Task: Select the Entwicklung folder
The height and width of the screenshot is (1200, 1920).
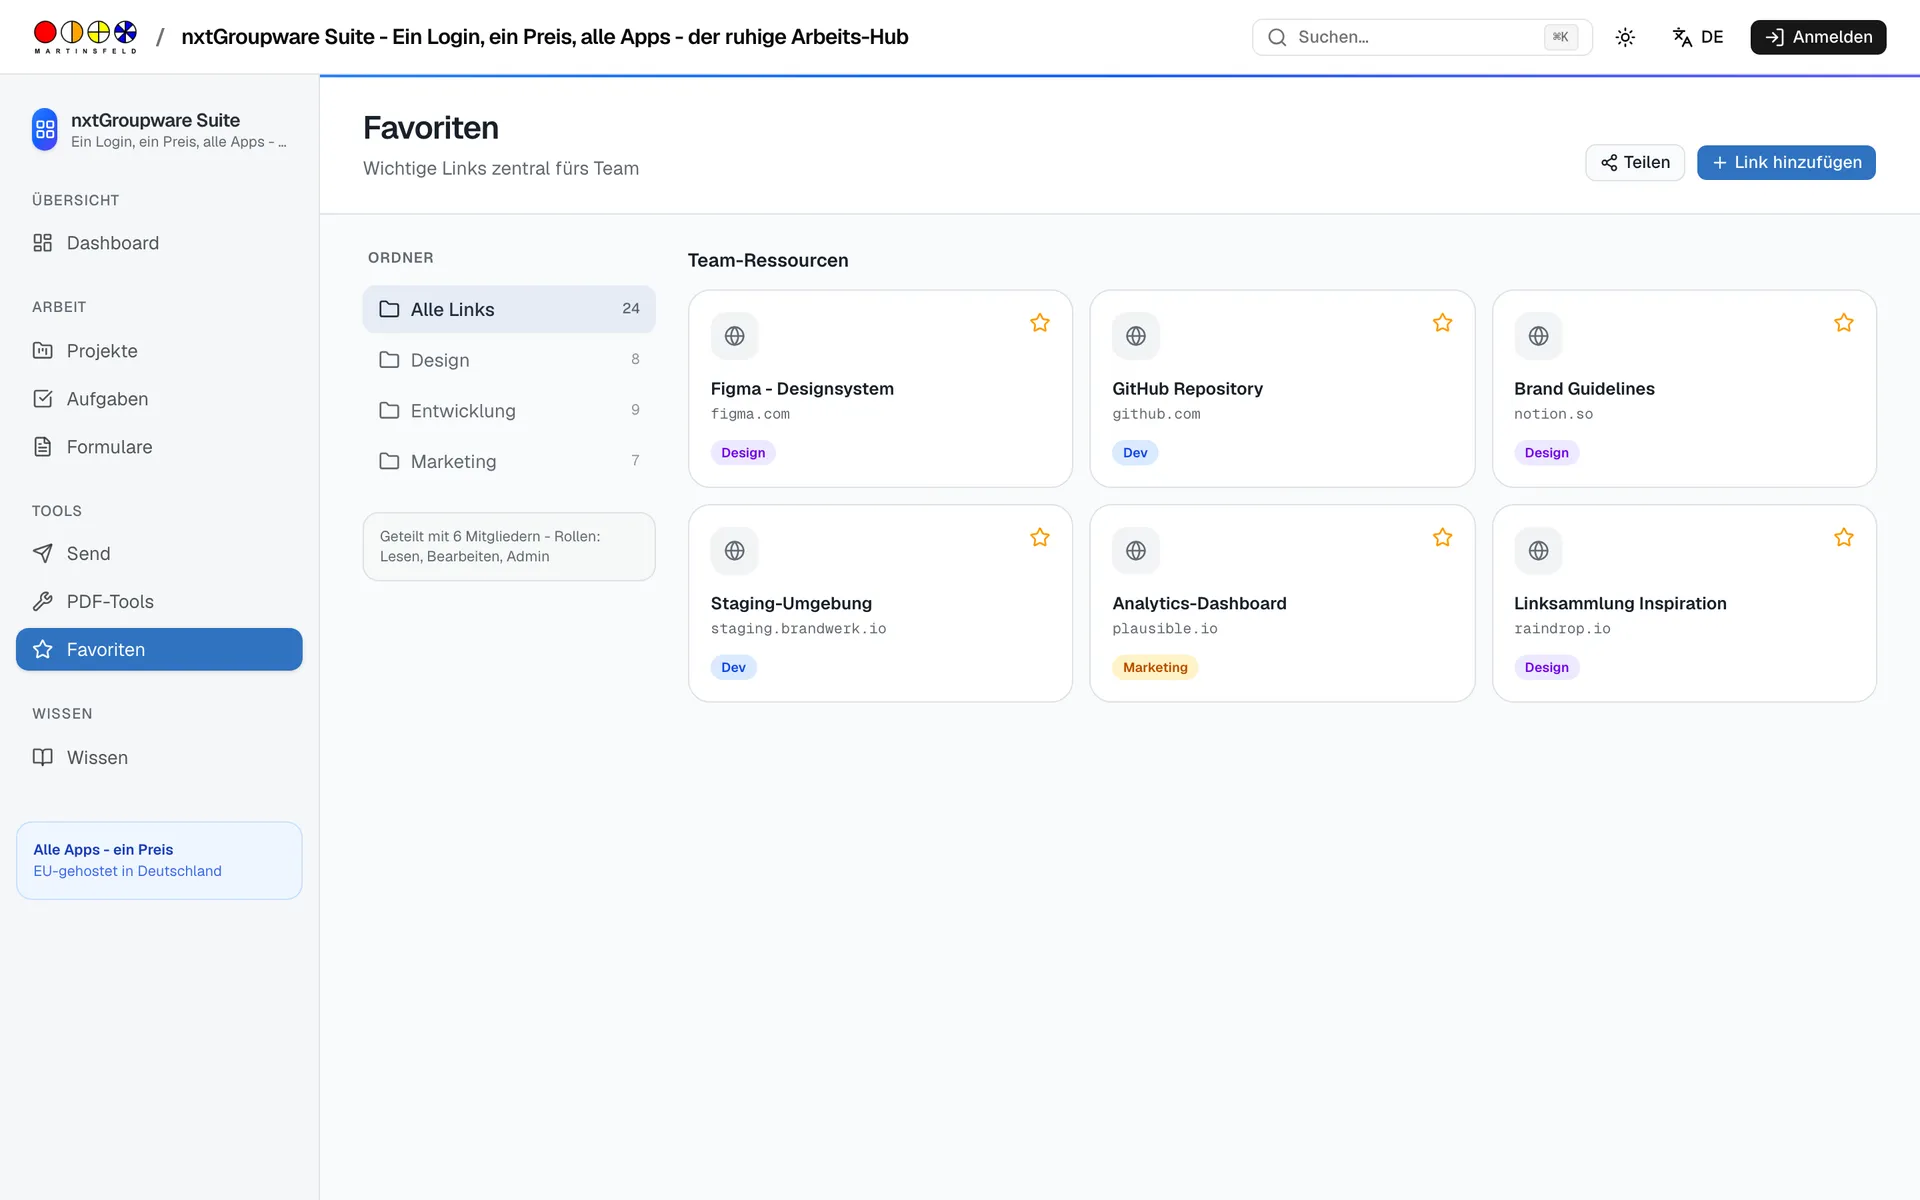Action: [x=509, y=411]
